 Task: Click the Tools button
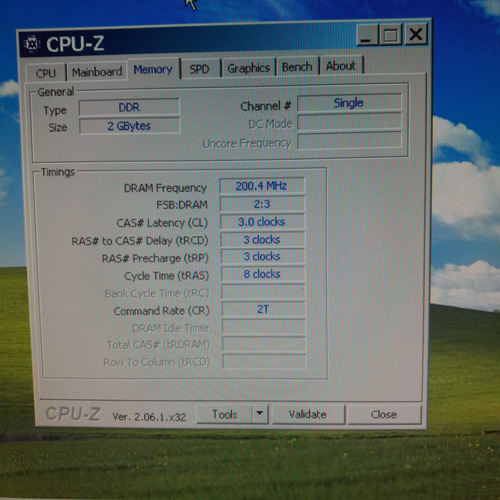point(224,414)
